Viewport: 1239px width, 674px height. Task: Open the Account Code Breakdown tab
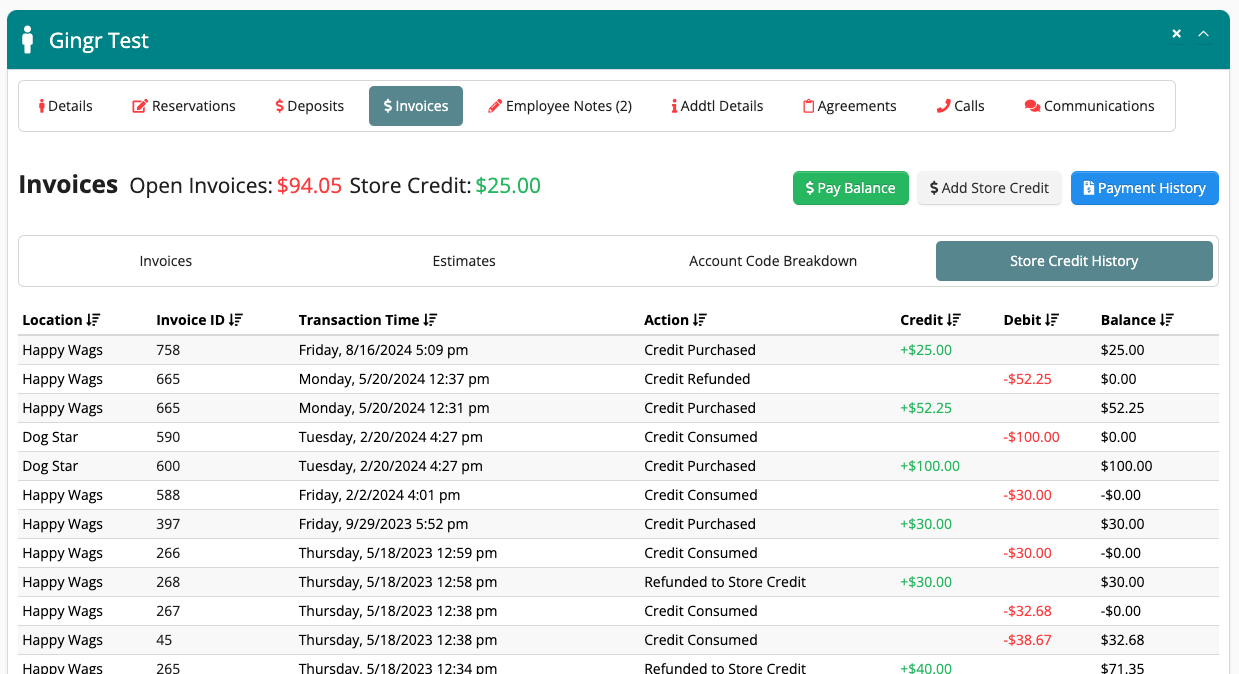pos(772,261)
